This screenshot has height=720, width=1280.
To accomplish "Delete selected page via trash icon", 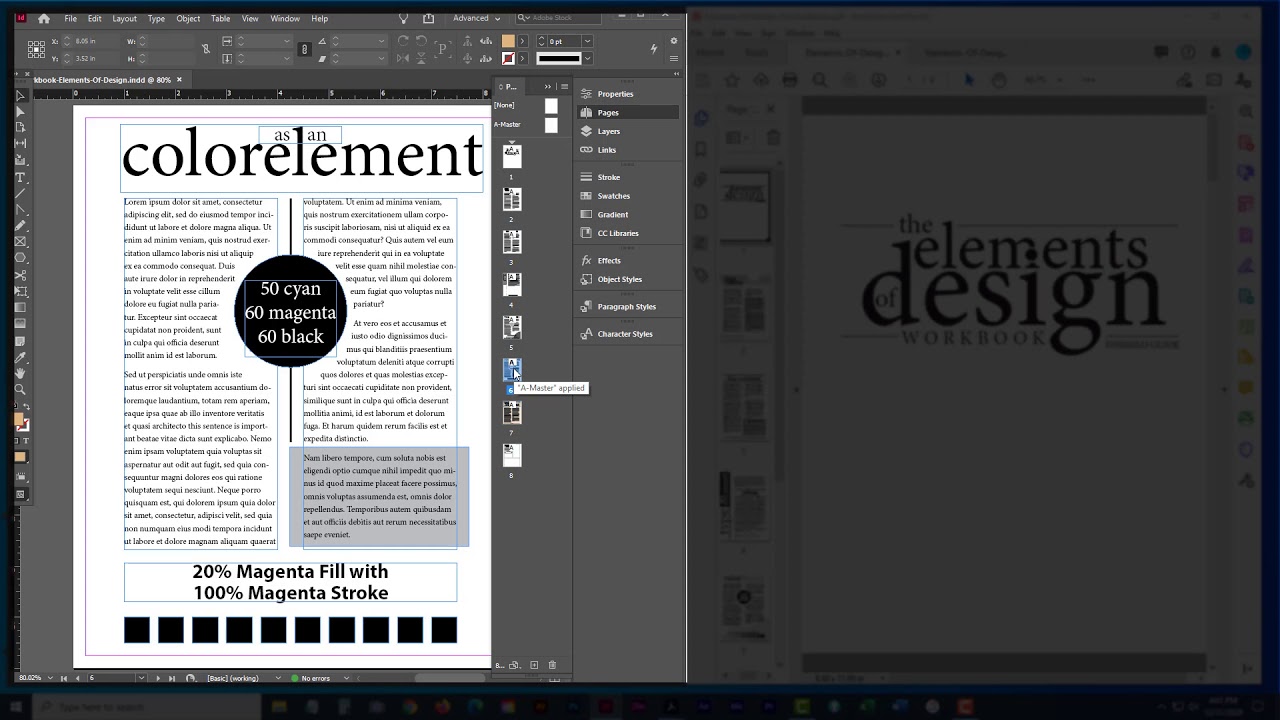I will 552,665.
